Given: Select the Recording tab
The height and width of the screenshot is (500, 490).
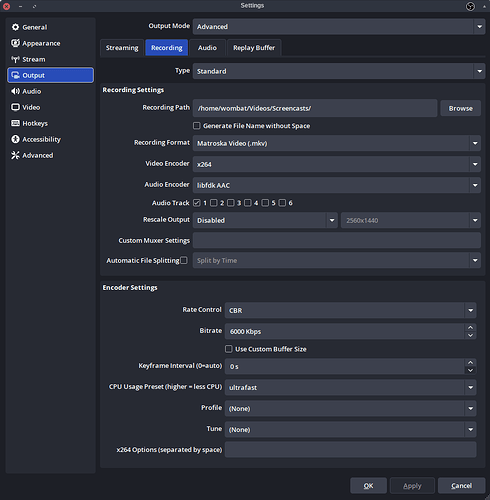Looking at the screenshot, I should 167,48.
